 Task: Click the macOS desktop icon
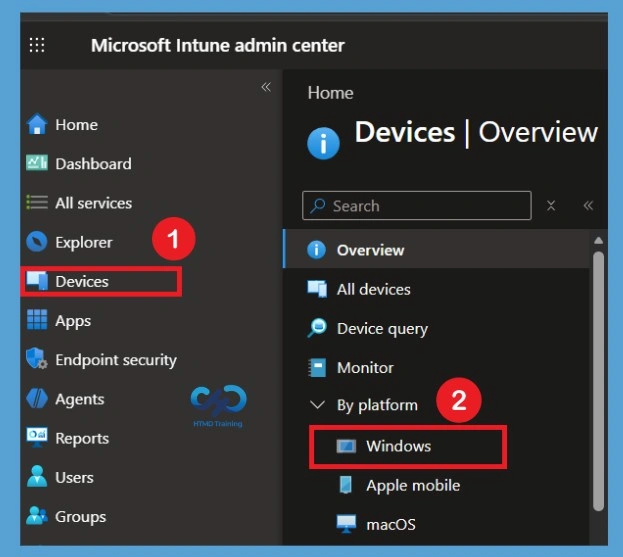point(346,524)
